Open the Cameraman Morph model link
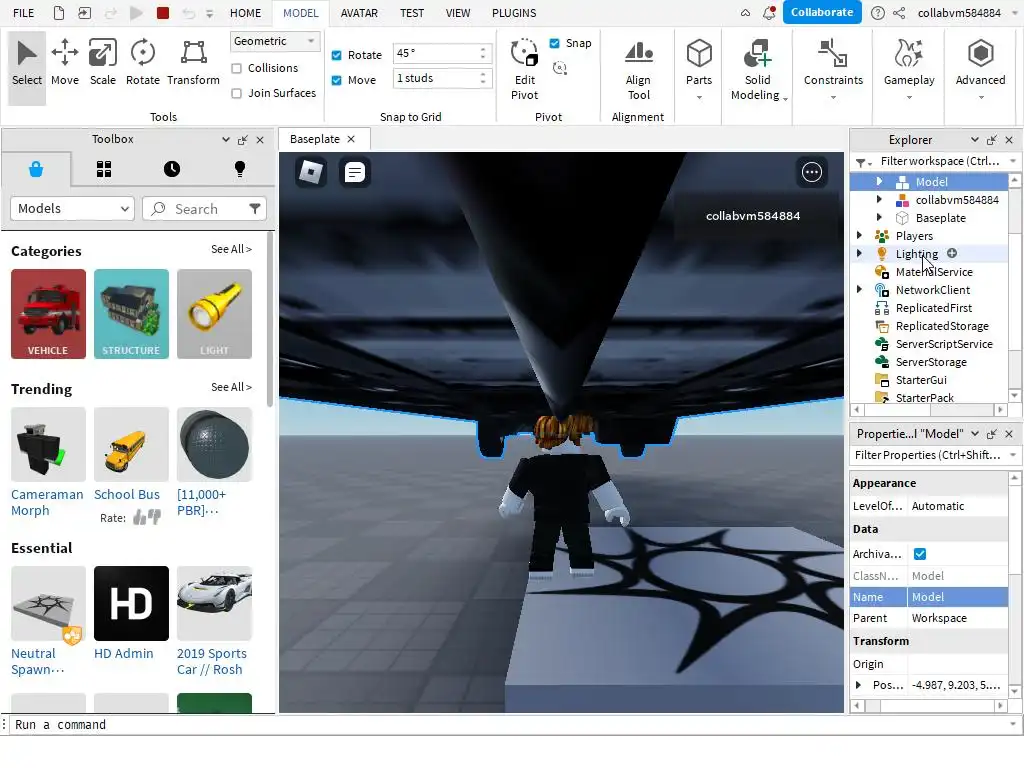The image size is (1024, 768). point(47,502)
